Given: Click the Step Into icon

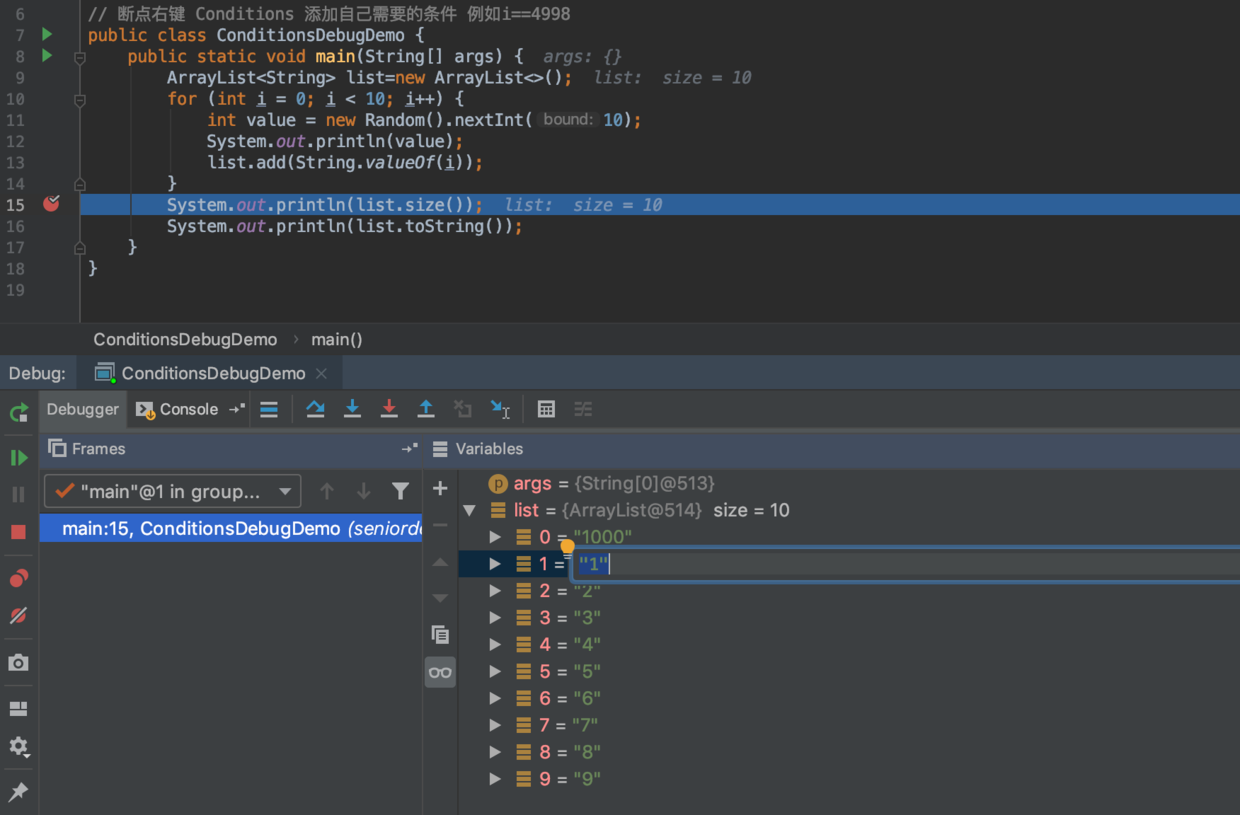Looking at the screenshot, I should pos(352,409).
